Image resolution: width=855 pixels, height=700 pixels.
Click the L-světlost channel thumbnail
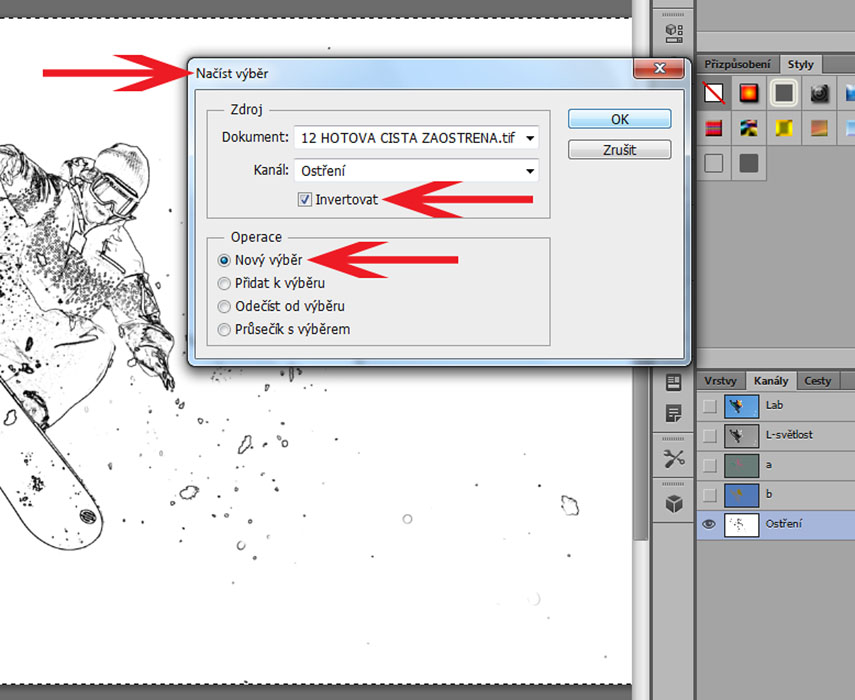pyautogui.click(x=741, y=436)
